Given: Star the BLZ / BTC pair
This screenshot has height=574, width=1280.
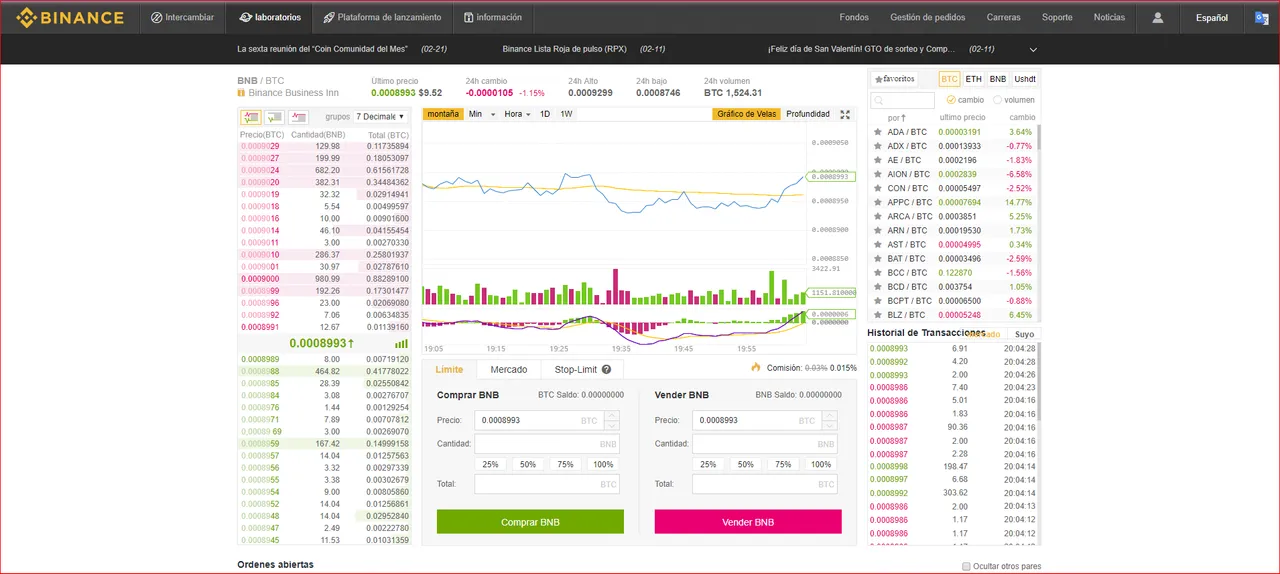Looking at the screenshot, I should tap(878, 314).
